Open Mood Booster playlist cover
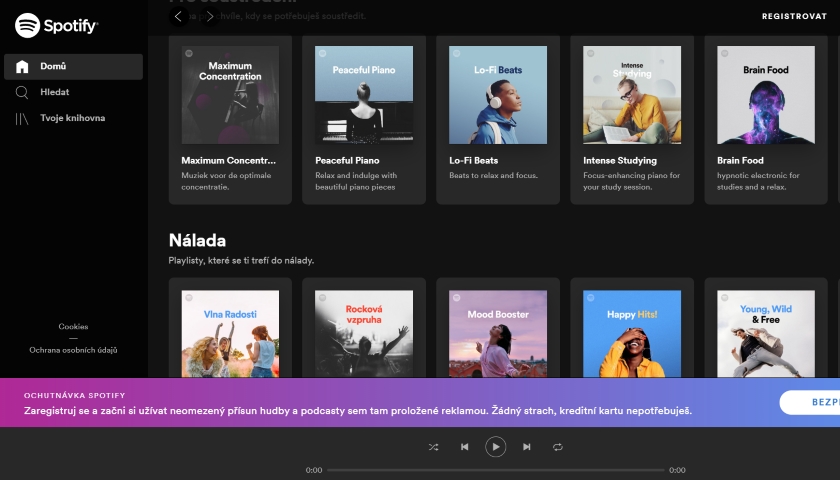 (498, 334)
